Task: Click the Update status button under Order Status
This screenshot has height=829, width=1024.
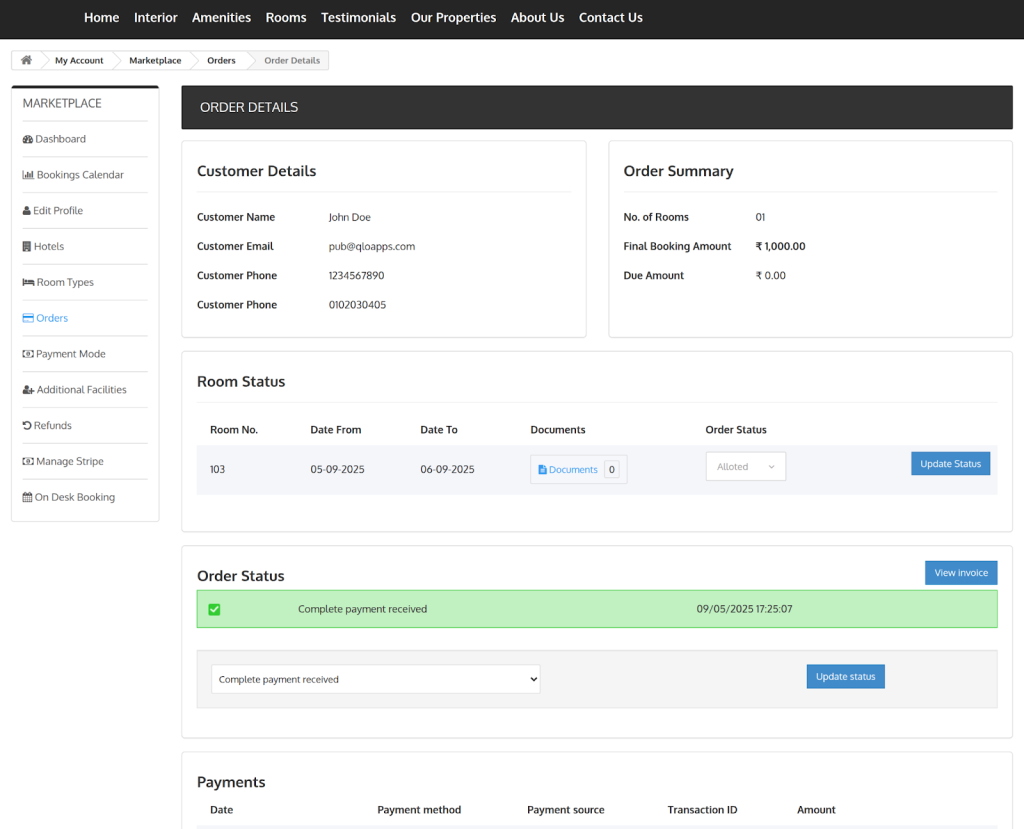Action: (845, 677)
